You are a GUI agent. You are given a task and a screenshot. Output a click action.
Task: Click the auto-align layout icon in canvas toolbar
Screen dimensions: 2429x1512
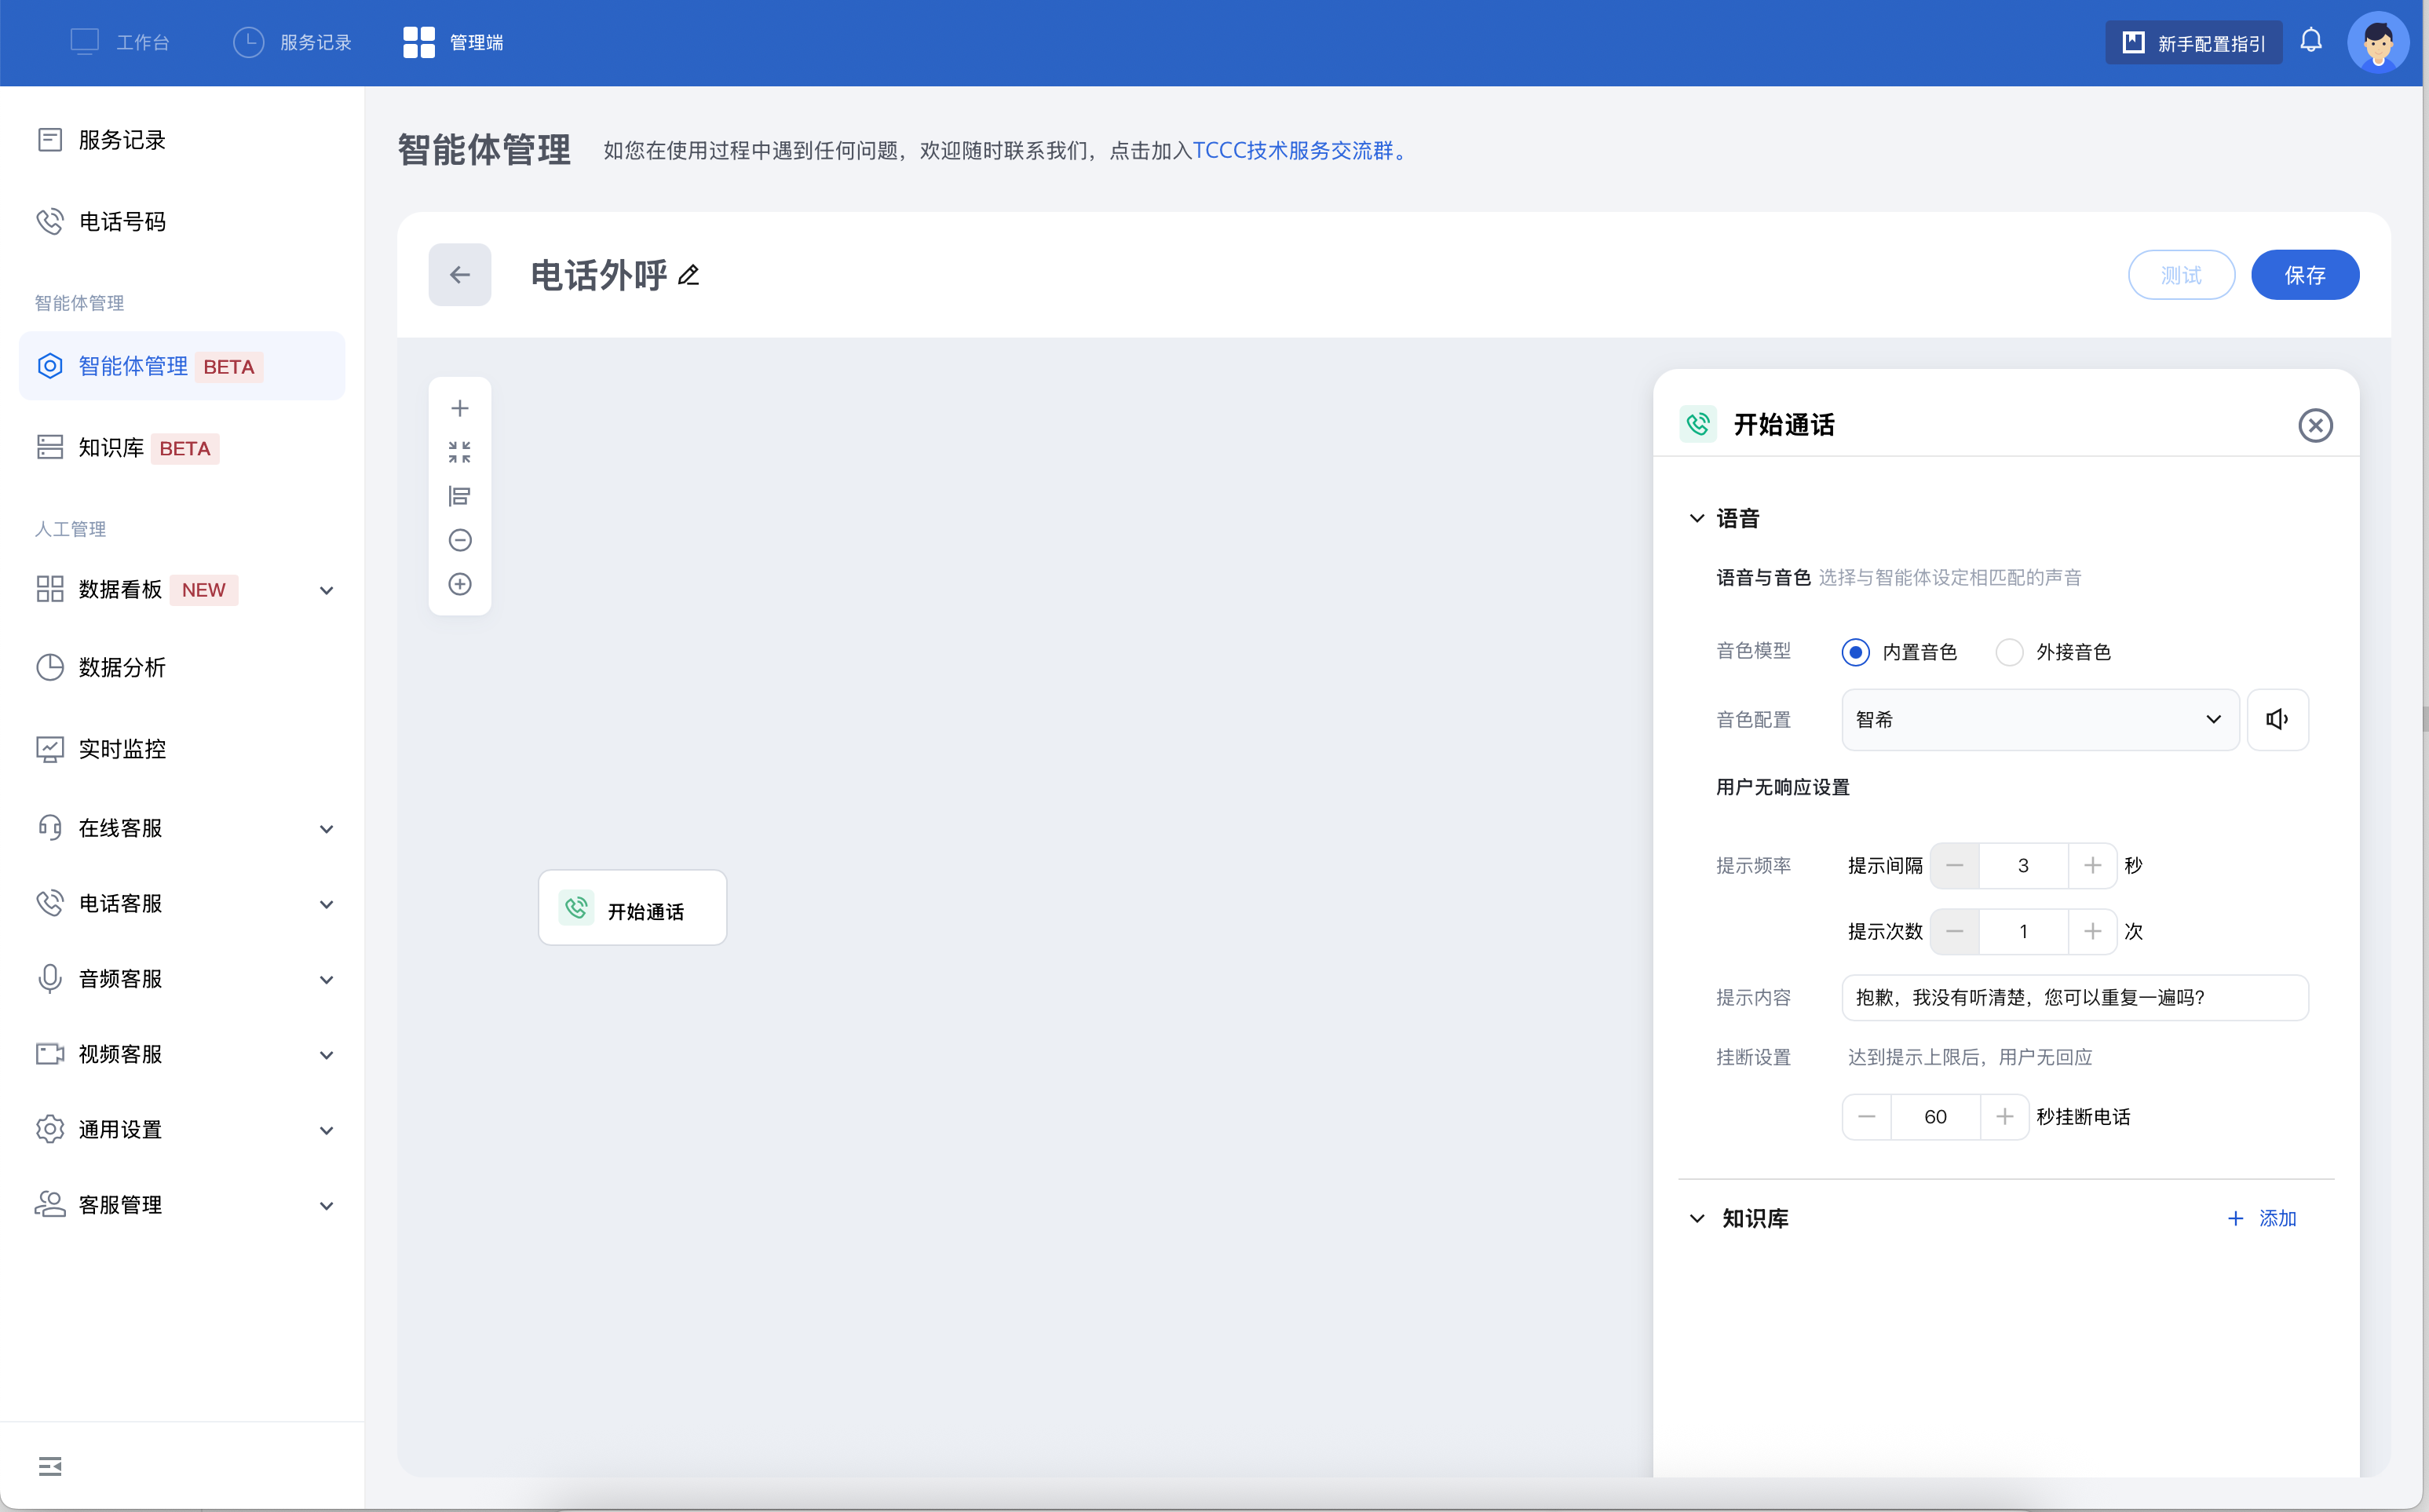pos(459,496)
